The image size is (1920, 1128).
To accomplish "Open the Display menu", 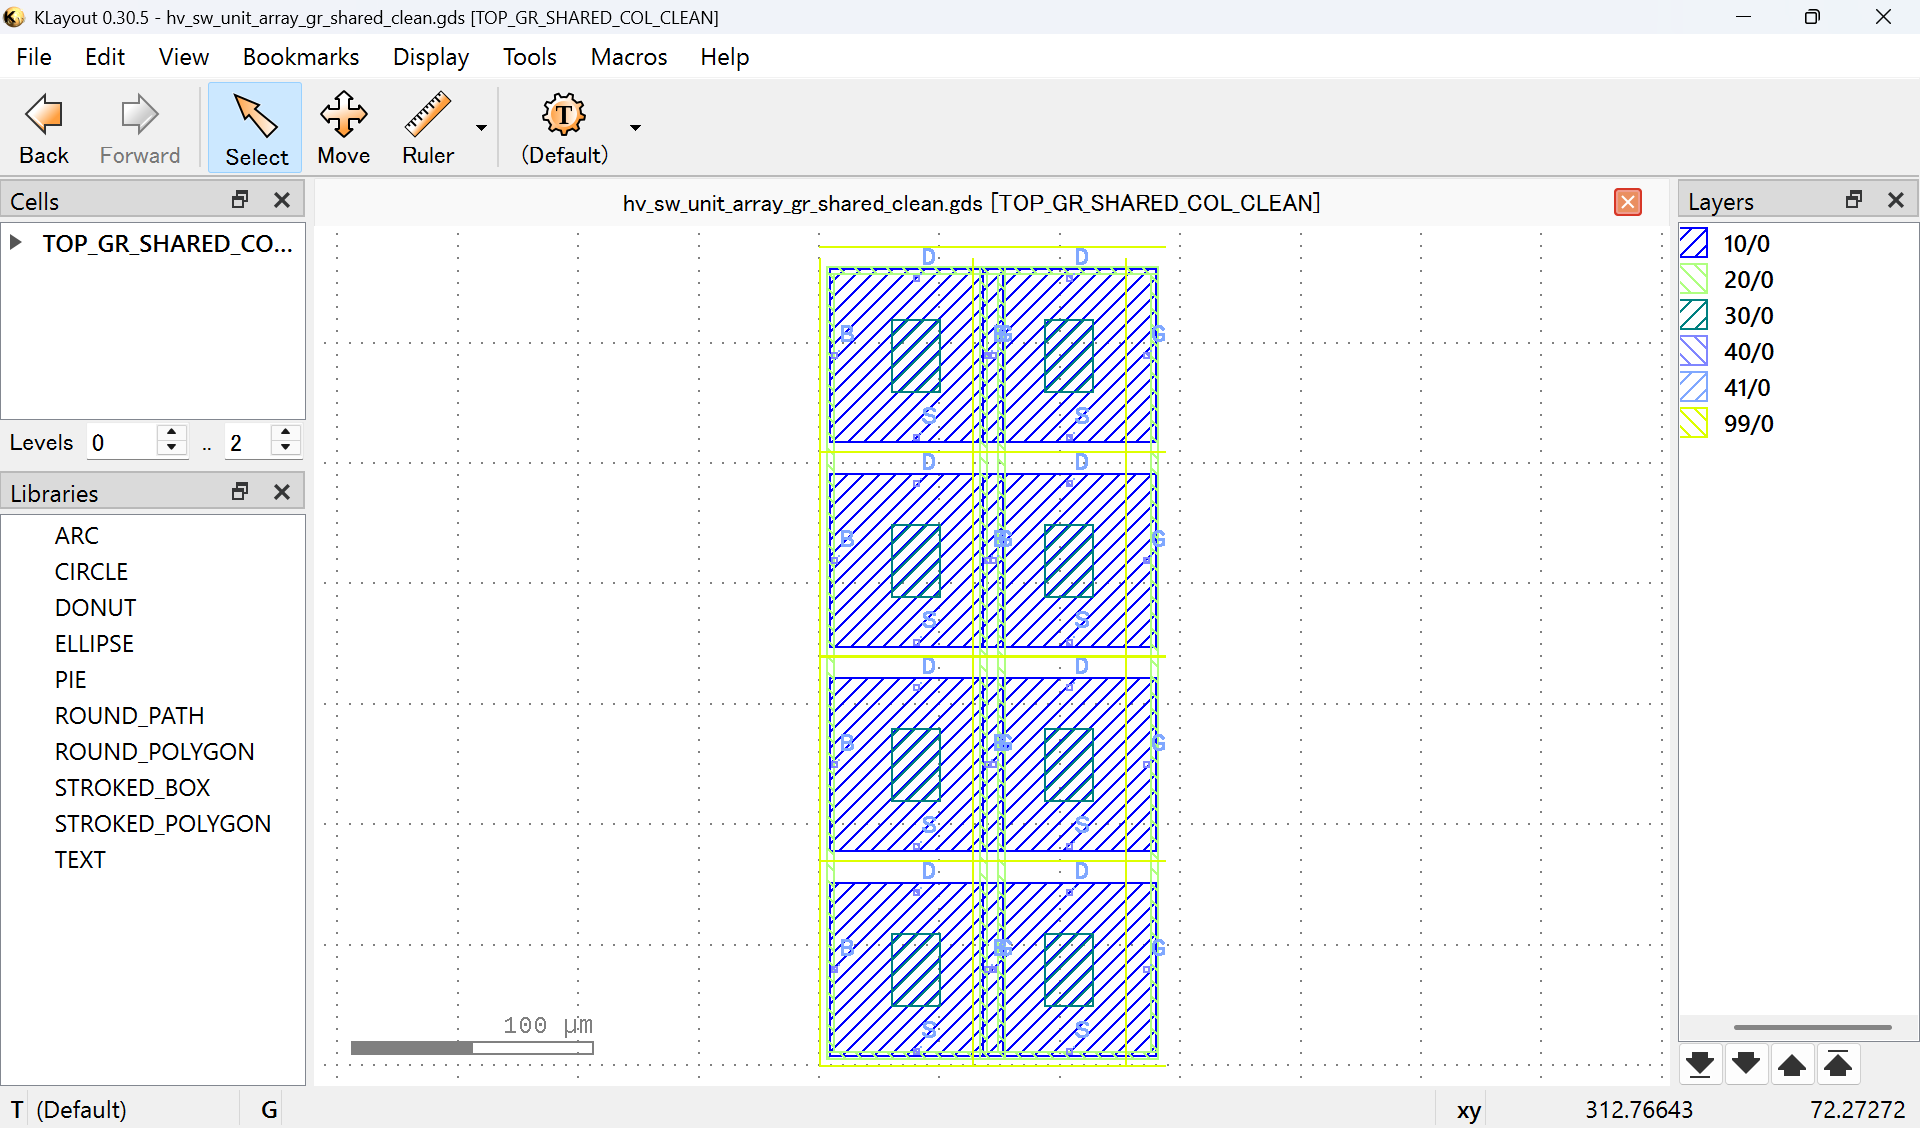I will click(430, 57).
